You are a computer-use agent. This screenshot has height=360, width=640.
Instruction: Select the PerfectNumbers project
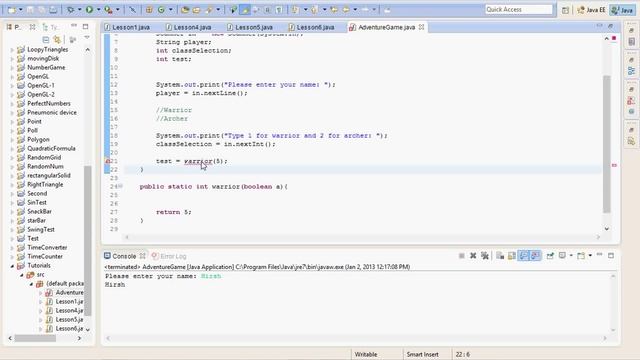pyautogui.click(x=49, y=103)
